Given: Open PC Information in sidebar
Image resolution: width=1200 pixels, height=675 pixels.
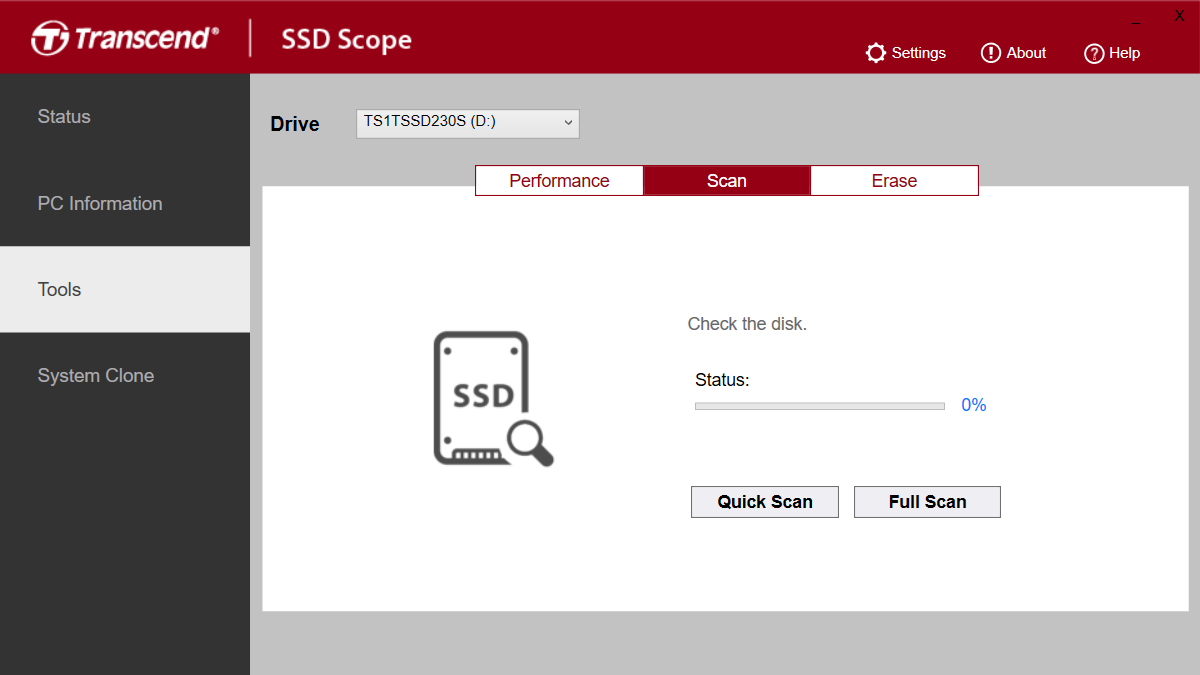Looking at the screenshot, I should click(x=125, y=203).
